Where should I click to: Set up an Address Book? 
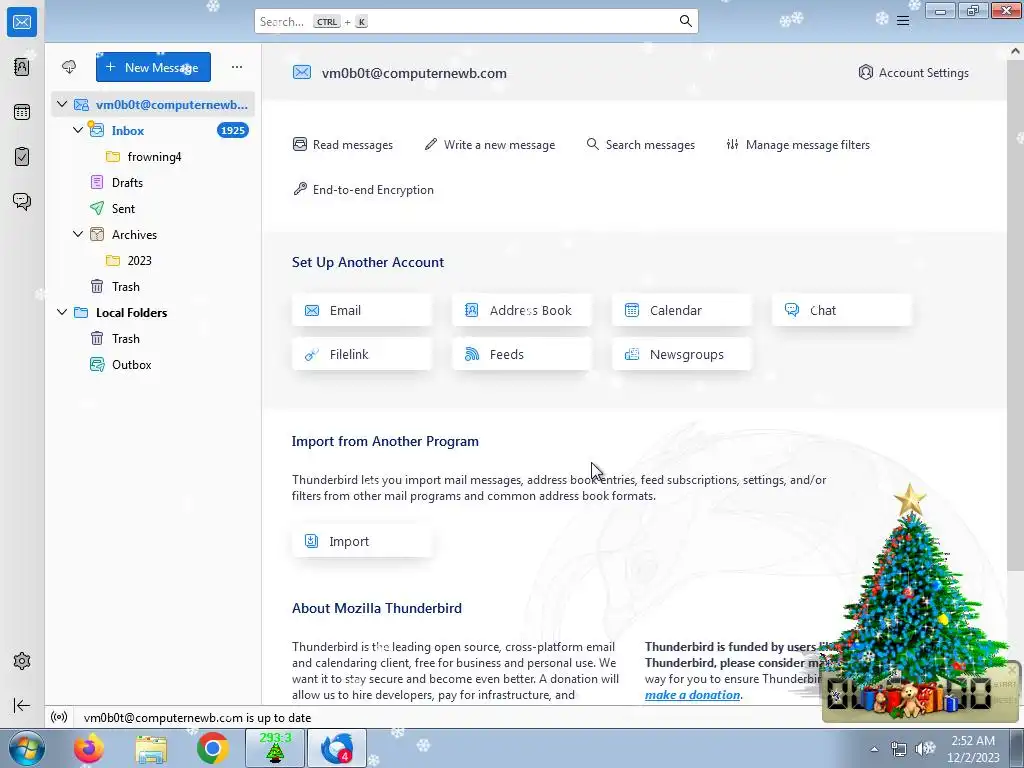(522, 310)
